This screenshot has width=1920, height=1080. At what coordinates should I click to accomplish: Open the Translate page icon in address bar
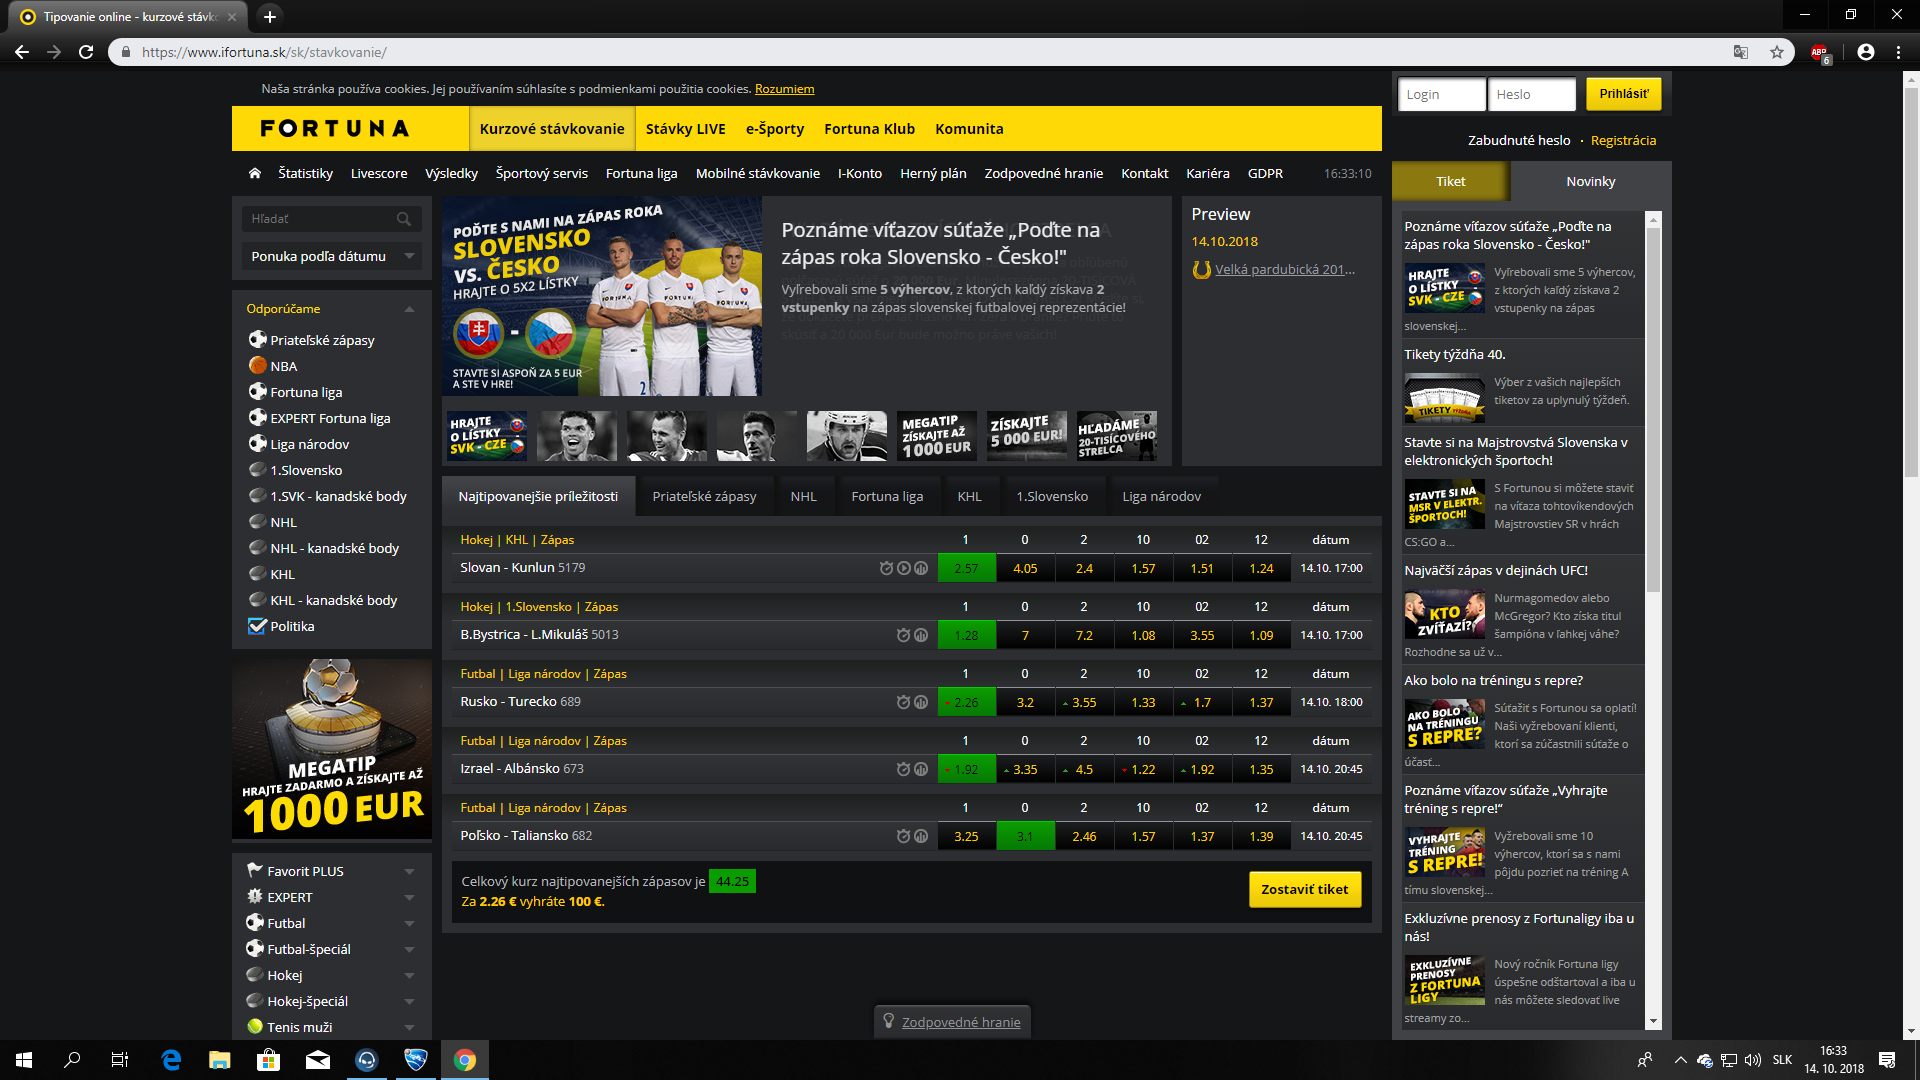pyautogui.click(x=1741, y=52)
